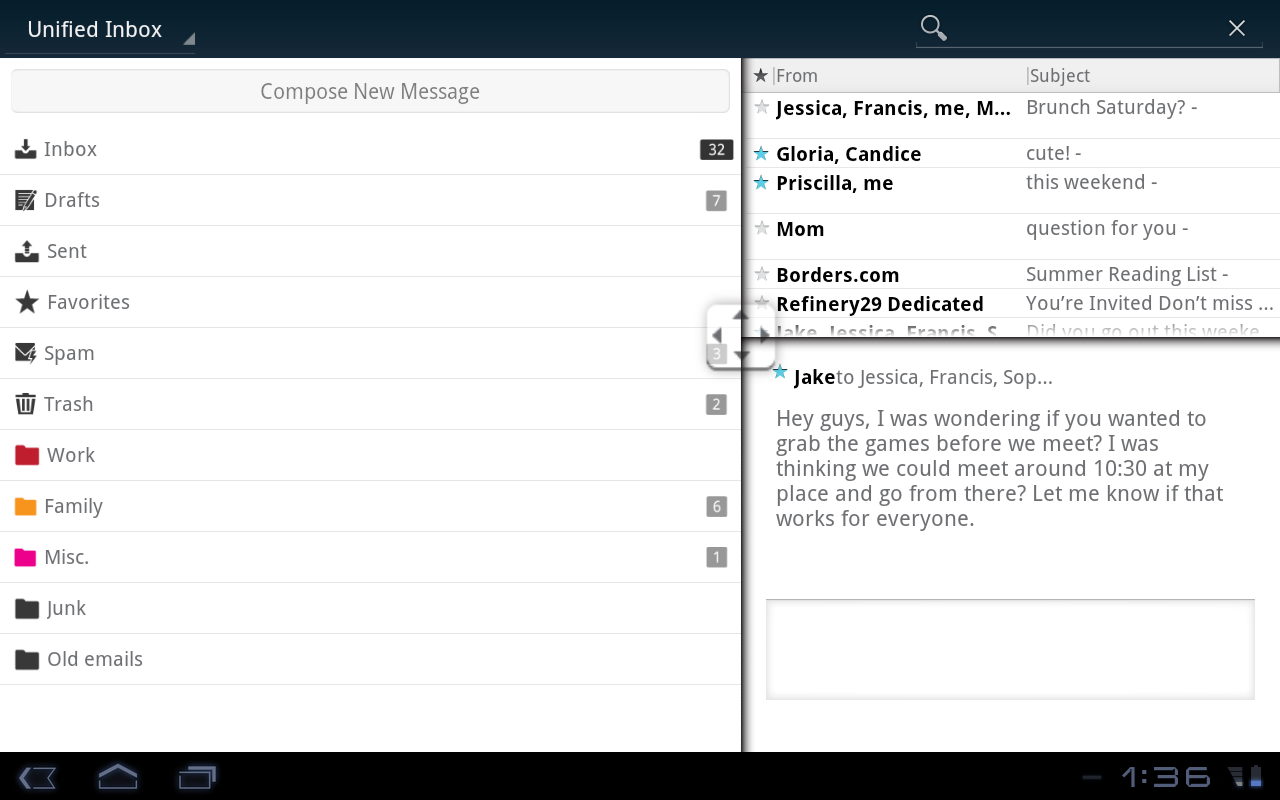The width and height of the screenshot is (1280, 800).
Task: Click the Trash bin icon
Action: coord(26,404)
